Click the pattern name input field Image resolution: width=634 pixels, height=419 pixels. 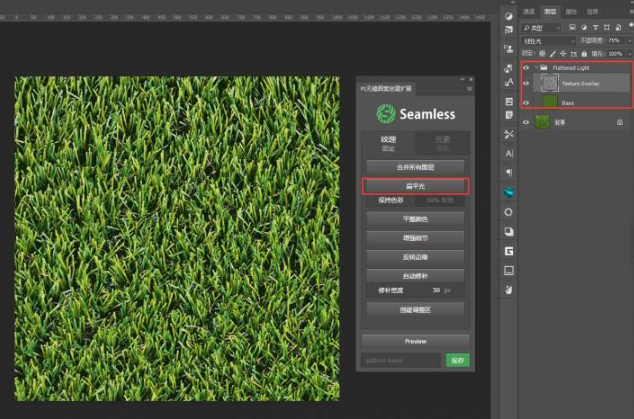tap(400, 360)
